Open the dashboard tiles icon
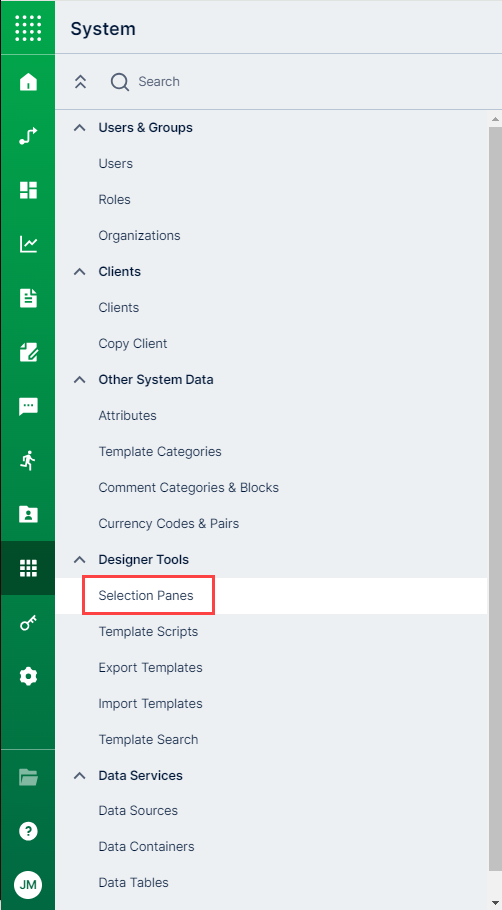Viewport: 502px width, 910px height. [x=28, y=190]
